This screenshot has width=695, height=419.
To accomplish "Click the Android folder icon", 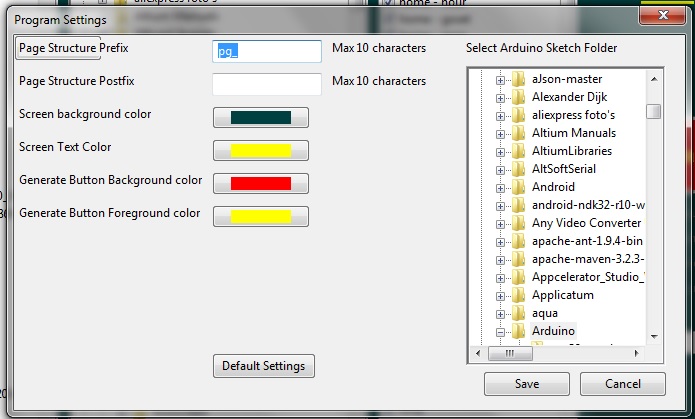I will click(518, 187).
